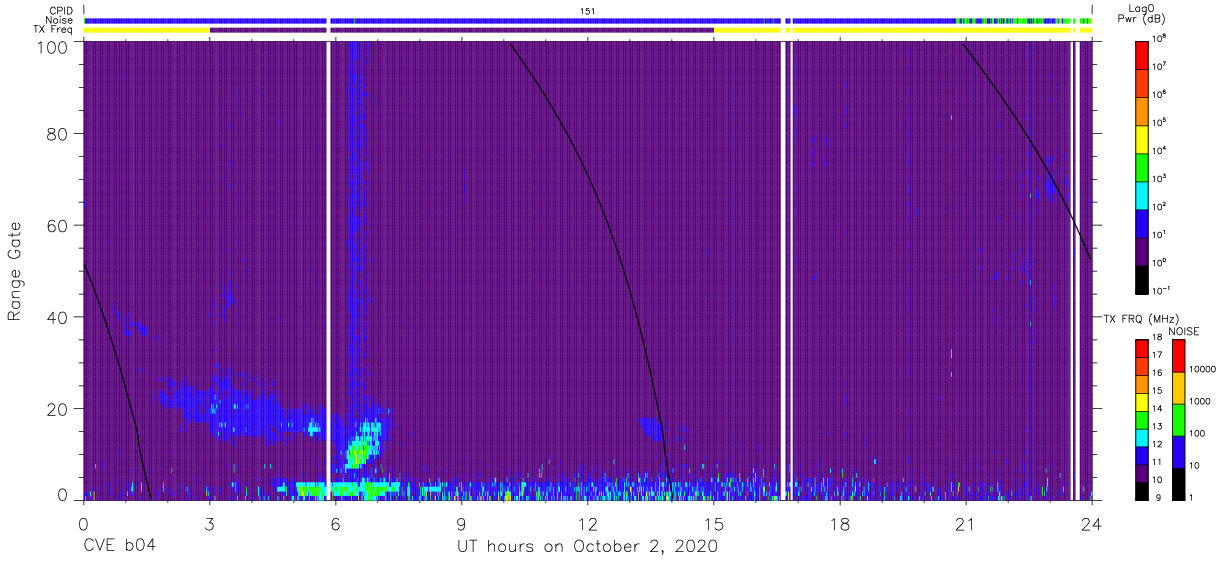Click the '1000' tick on NOISE colorbar
Image resolution: width=1228 pixels, height=567 pixels.
coord(1199,402)
